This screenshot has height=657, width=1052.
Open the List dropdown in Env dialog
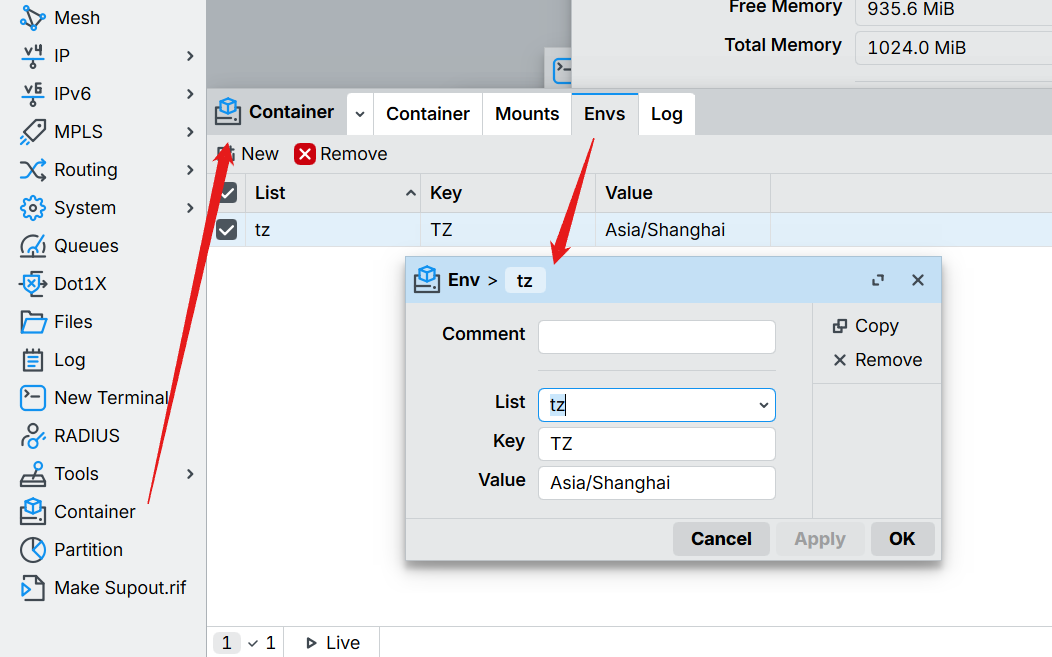(763, 405)
